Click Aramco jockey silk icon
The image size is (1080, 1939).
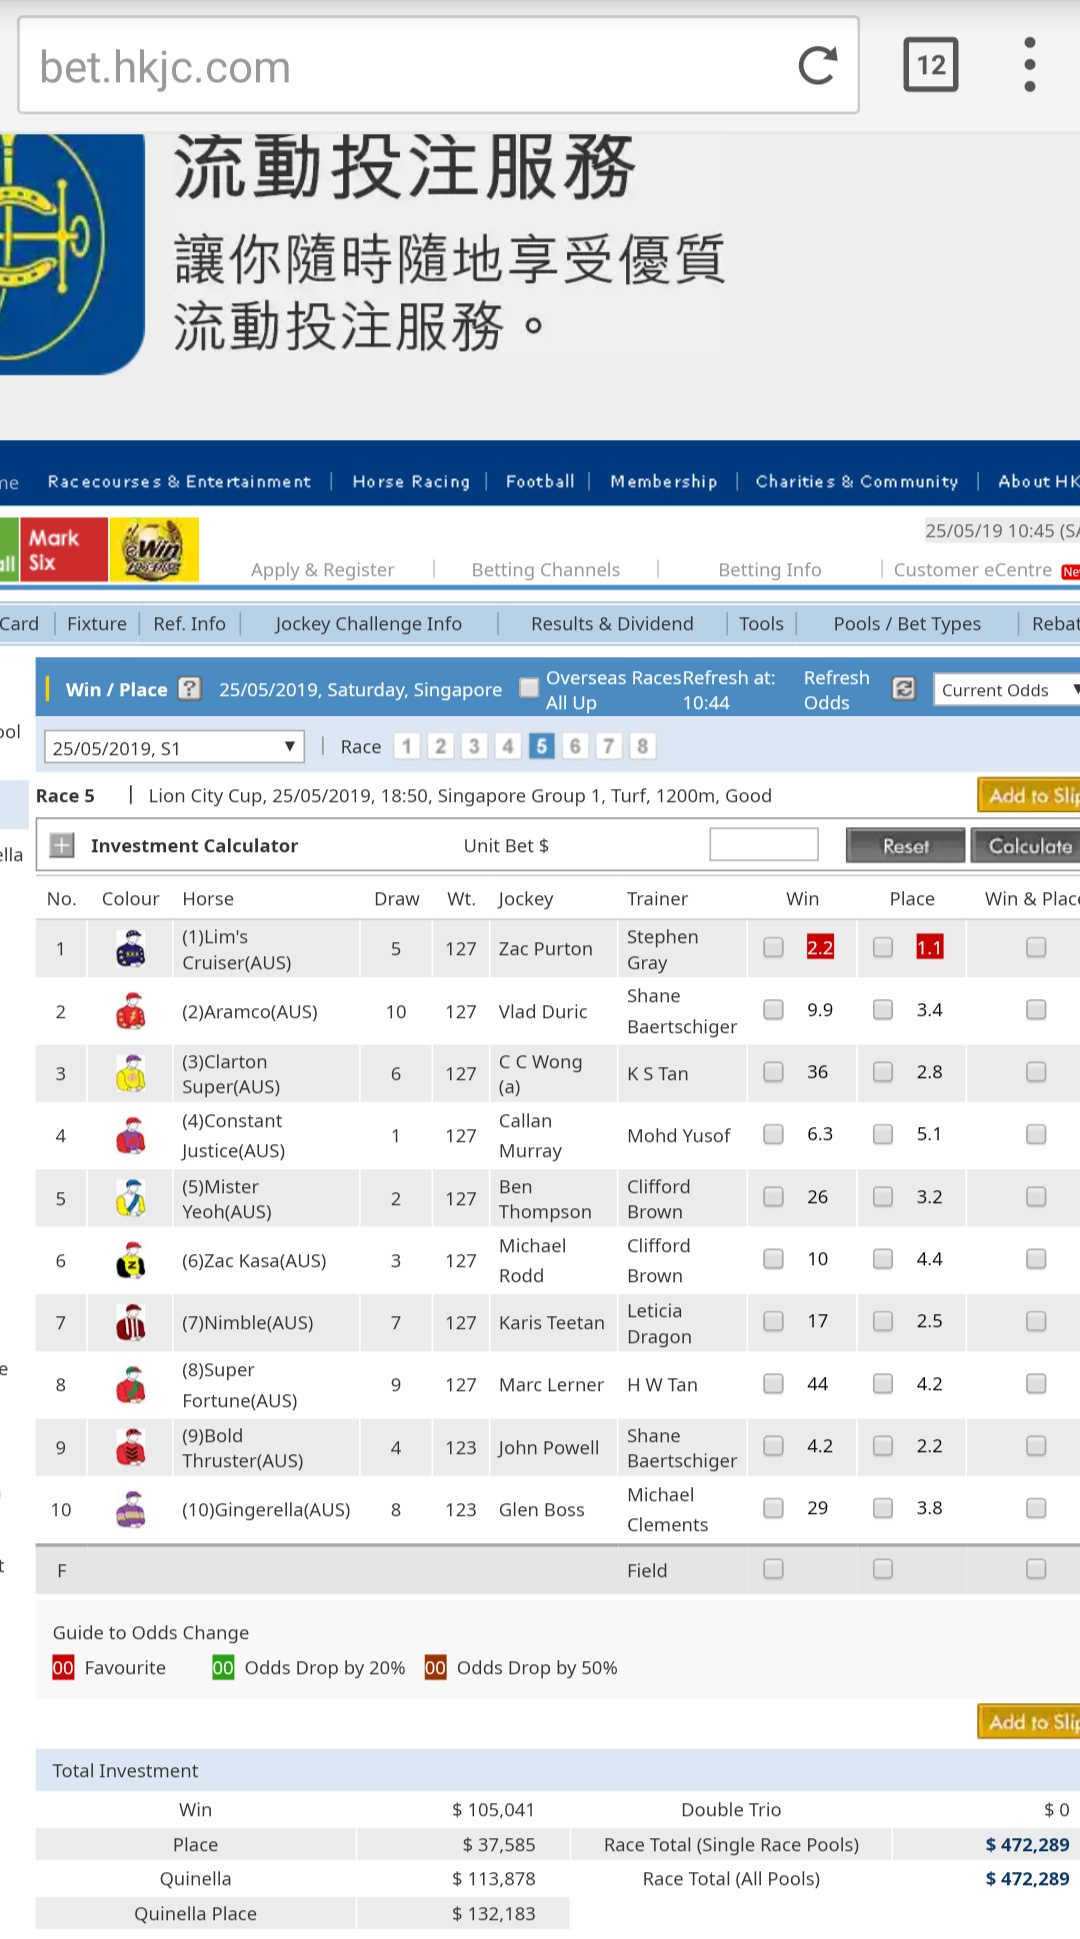tap(131, 1011)
